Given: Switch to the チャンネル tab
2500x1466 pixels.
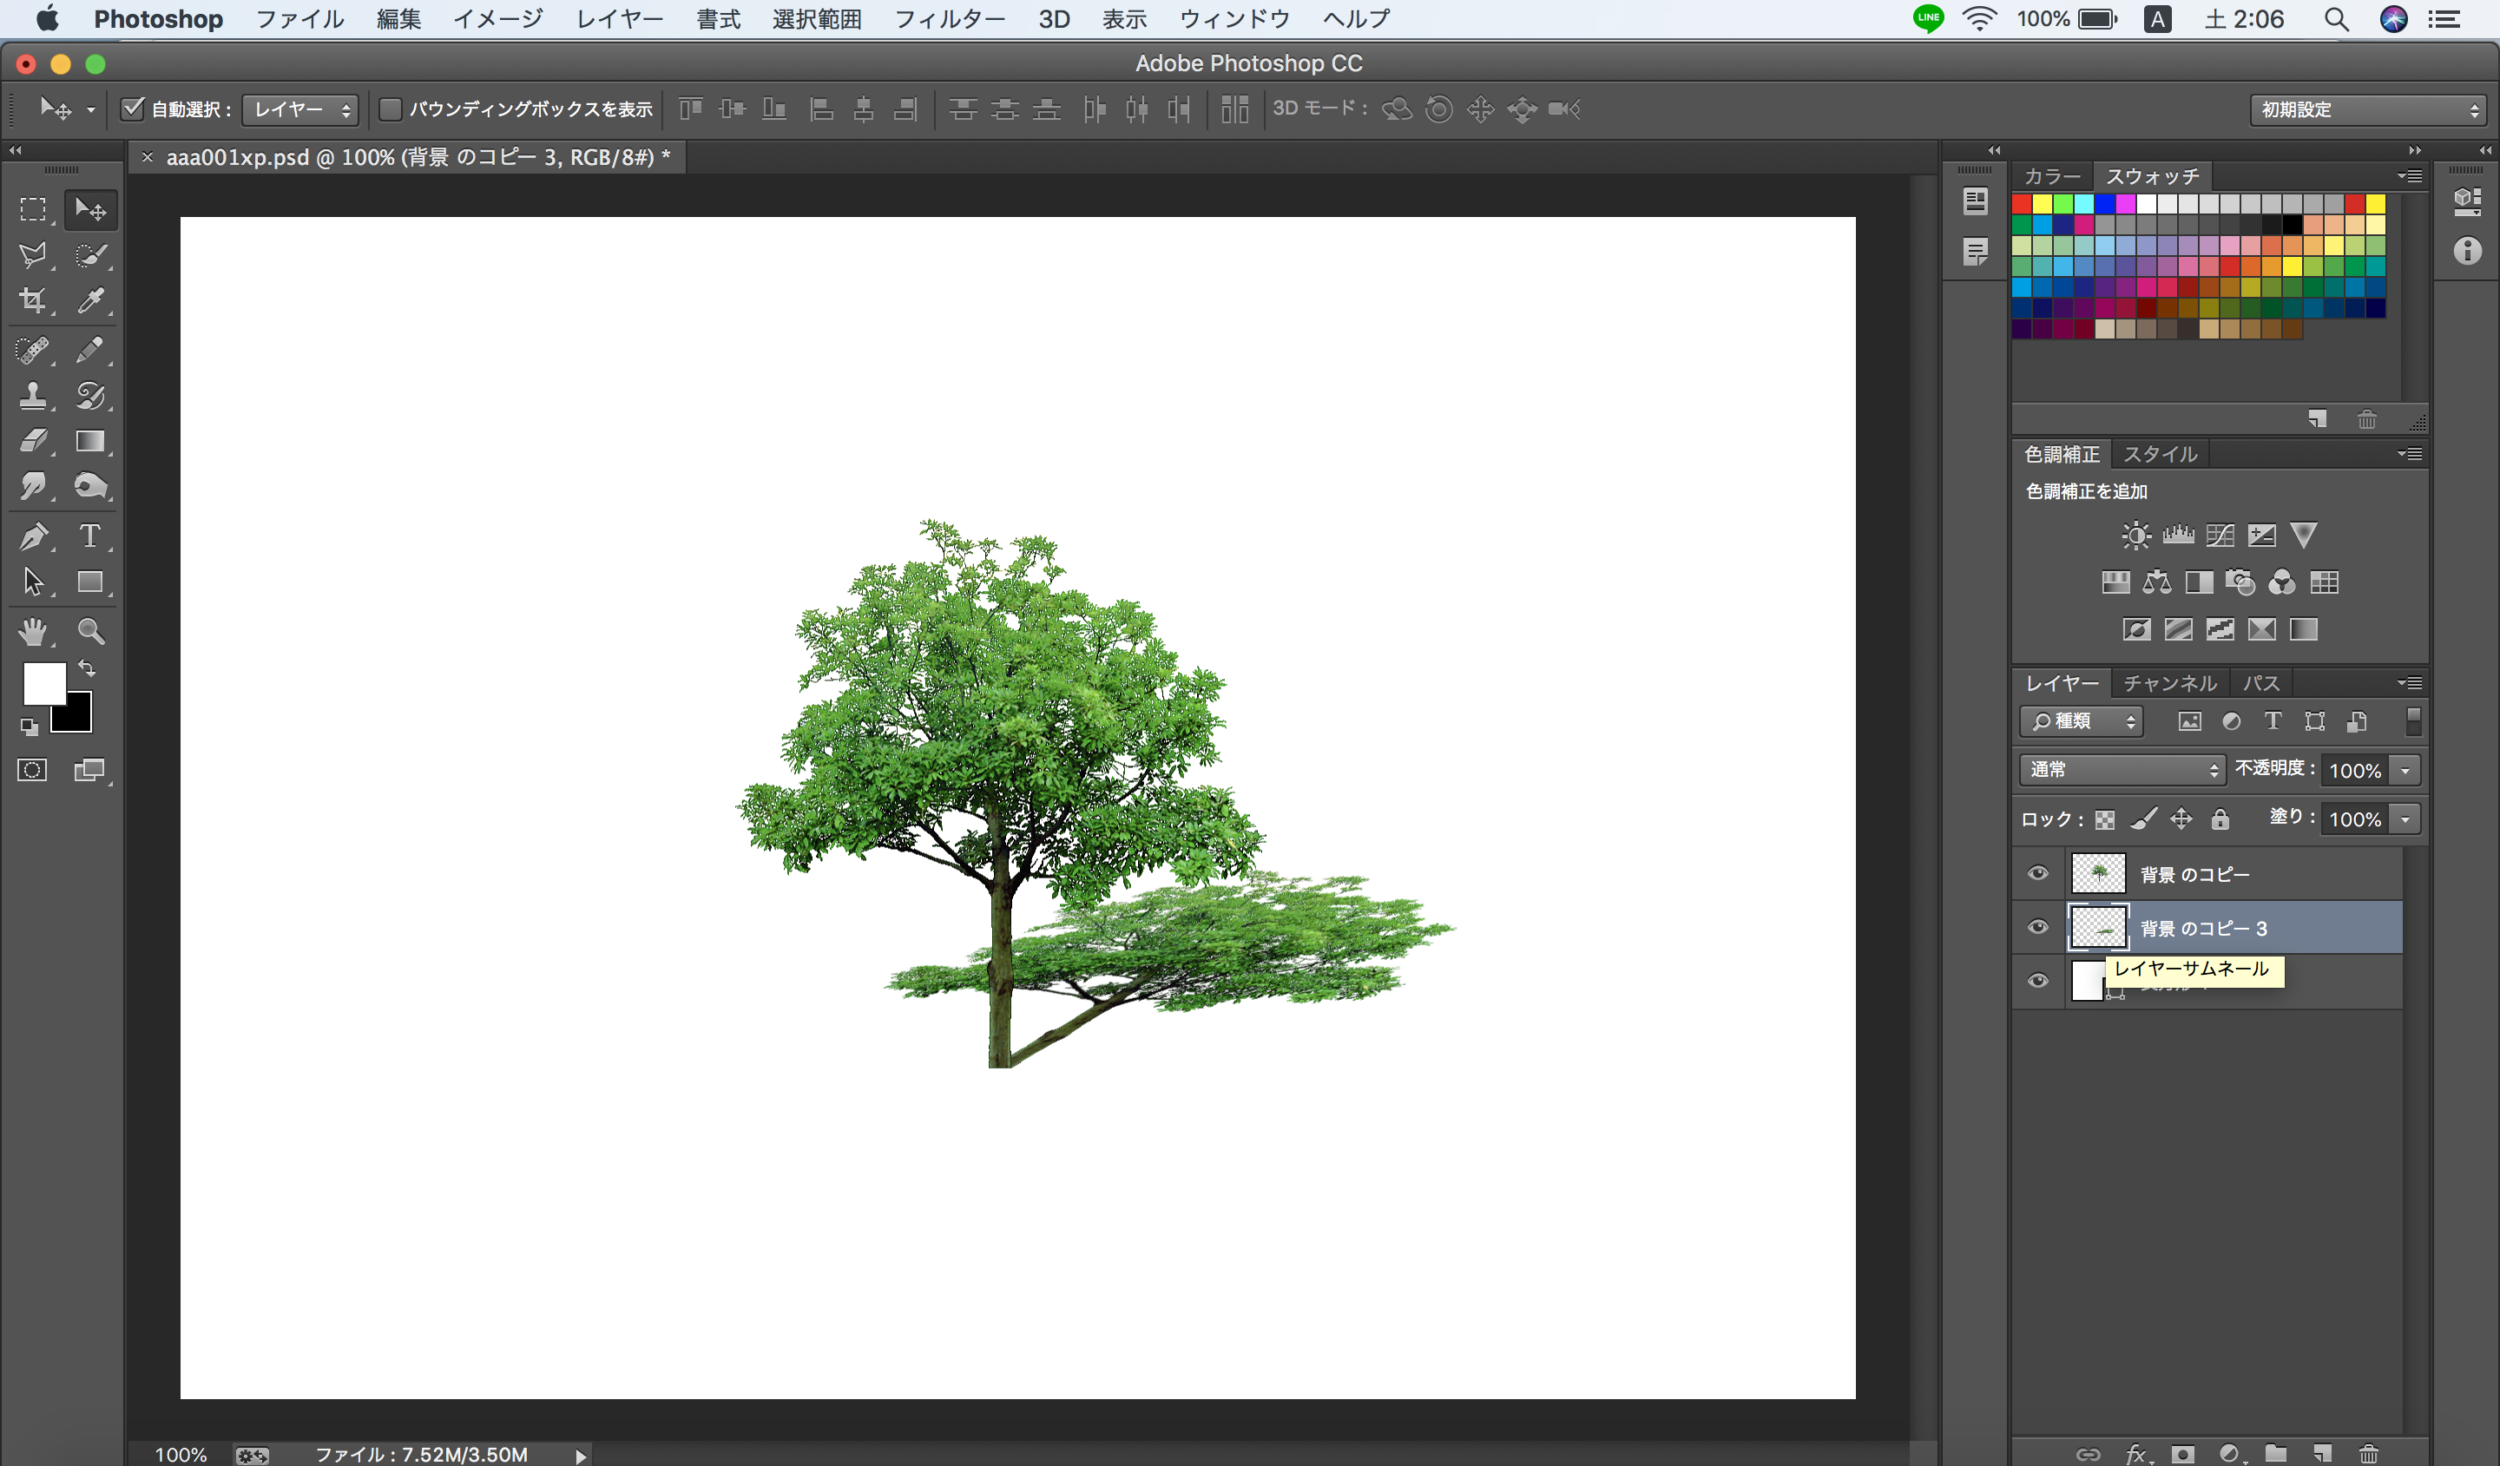Looking at the screenshot, I should point(2169,682).
